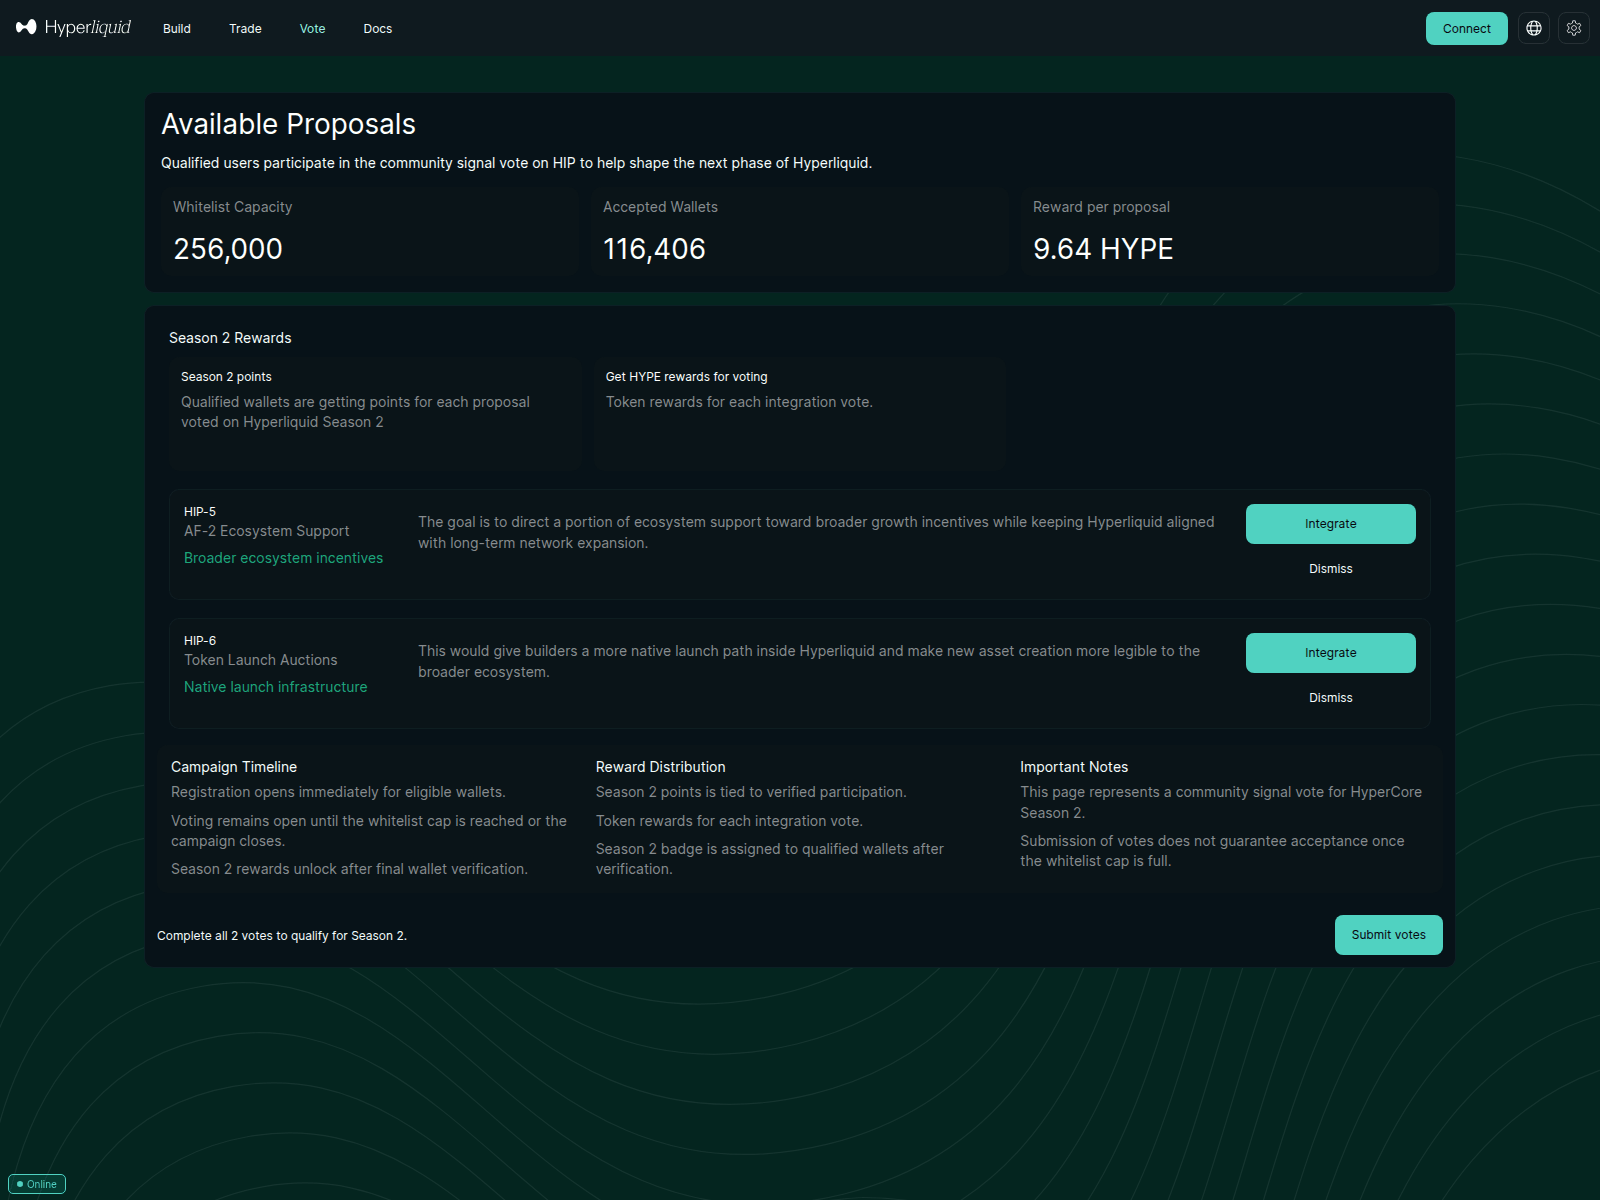
Task: Click the Broader ecosystem incentives link
Action: click(283, 558)
